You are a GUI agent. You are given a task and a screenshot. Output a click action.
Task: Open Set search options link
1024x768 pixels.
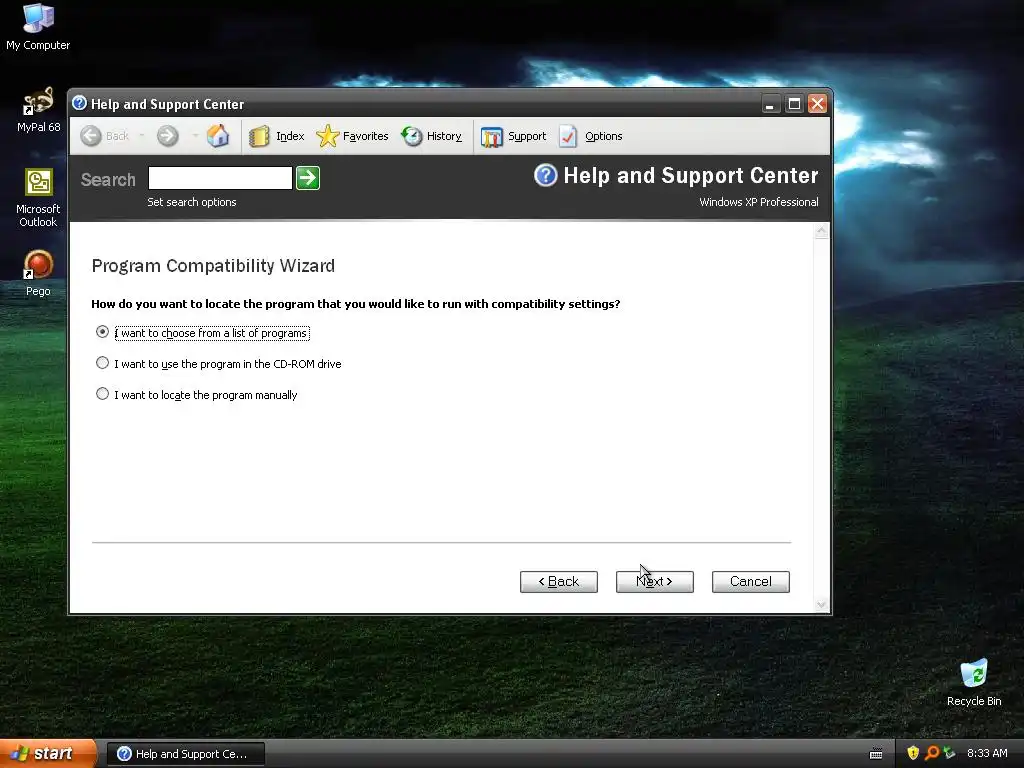[x=192, y=202]
